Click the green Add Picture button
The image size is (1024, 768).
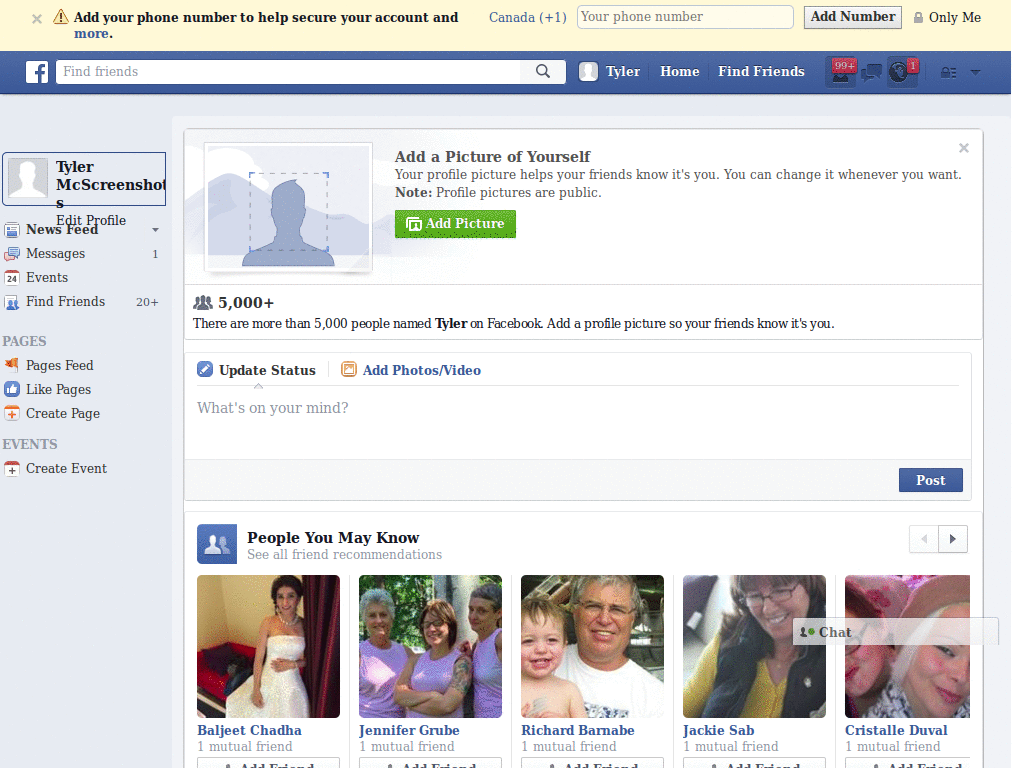tap(455, 224)
